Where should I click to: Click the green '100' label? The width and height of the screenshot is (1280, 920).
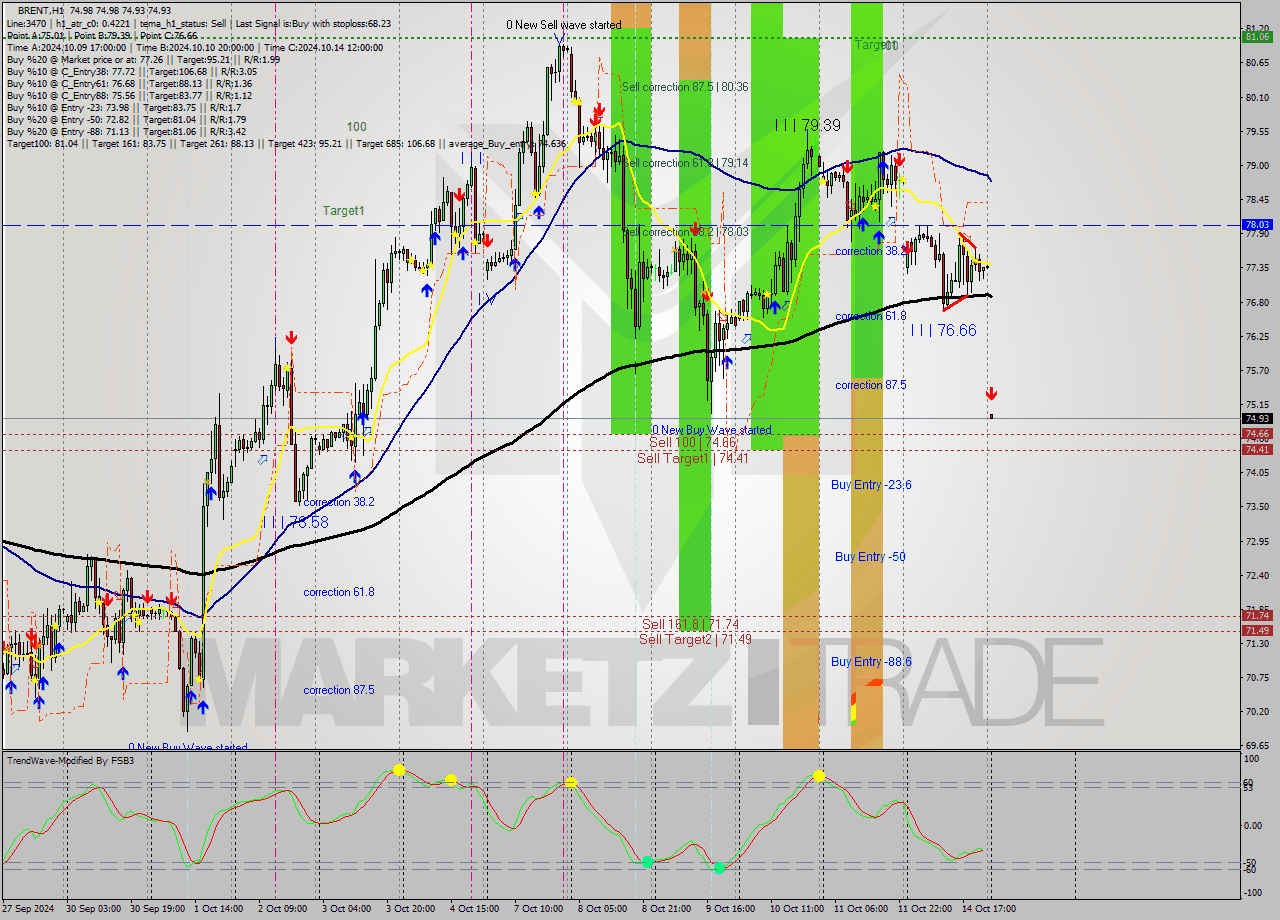[x=357, y=127]
